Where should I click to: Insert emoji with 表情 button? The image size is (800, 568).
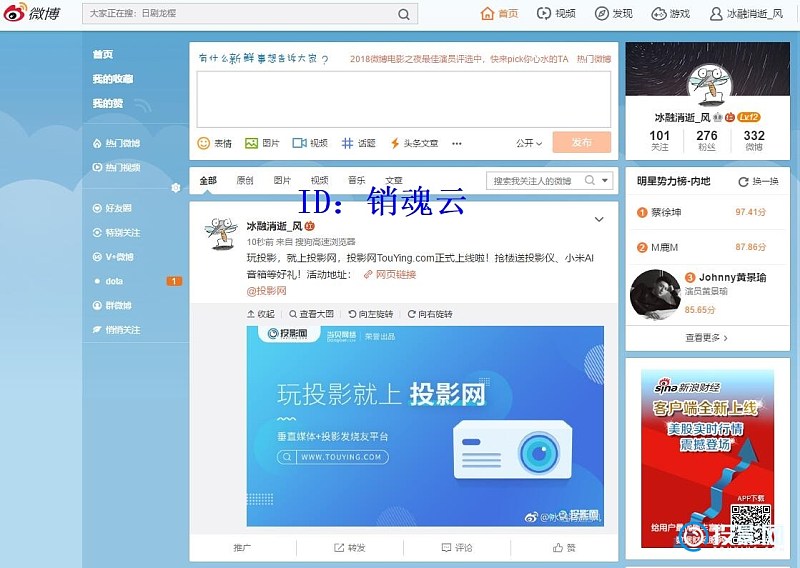point(214,143)
